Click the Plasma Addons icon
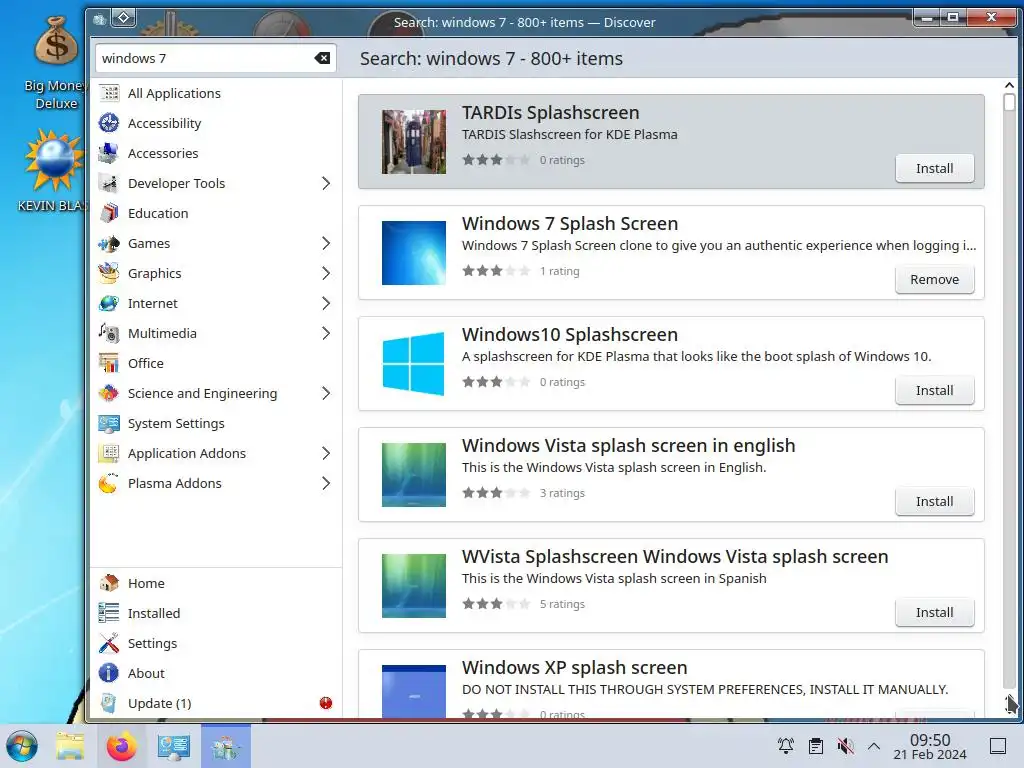Screen dimensions: 1024x768 [109, 484]
